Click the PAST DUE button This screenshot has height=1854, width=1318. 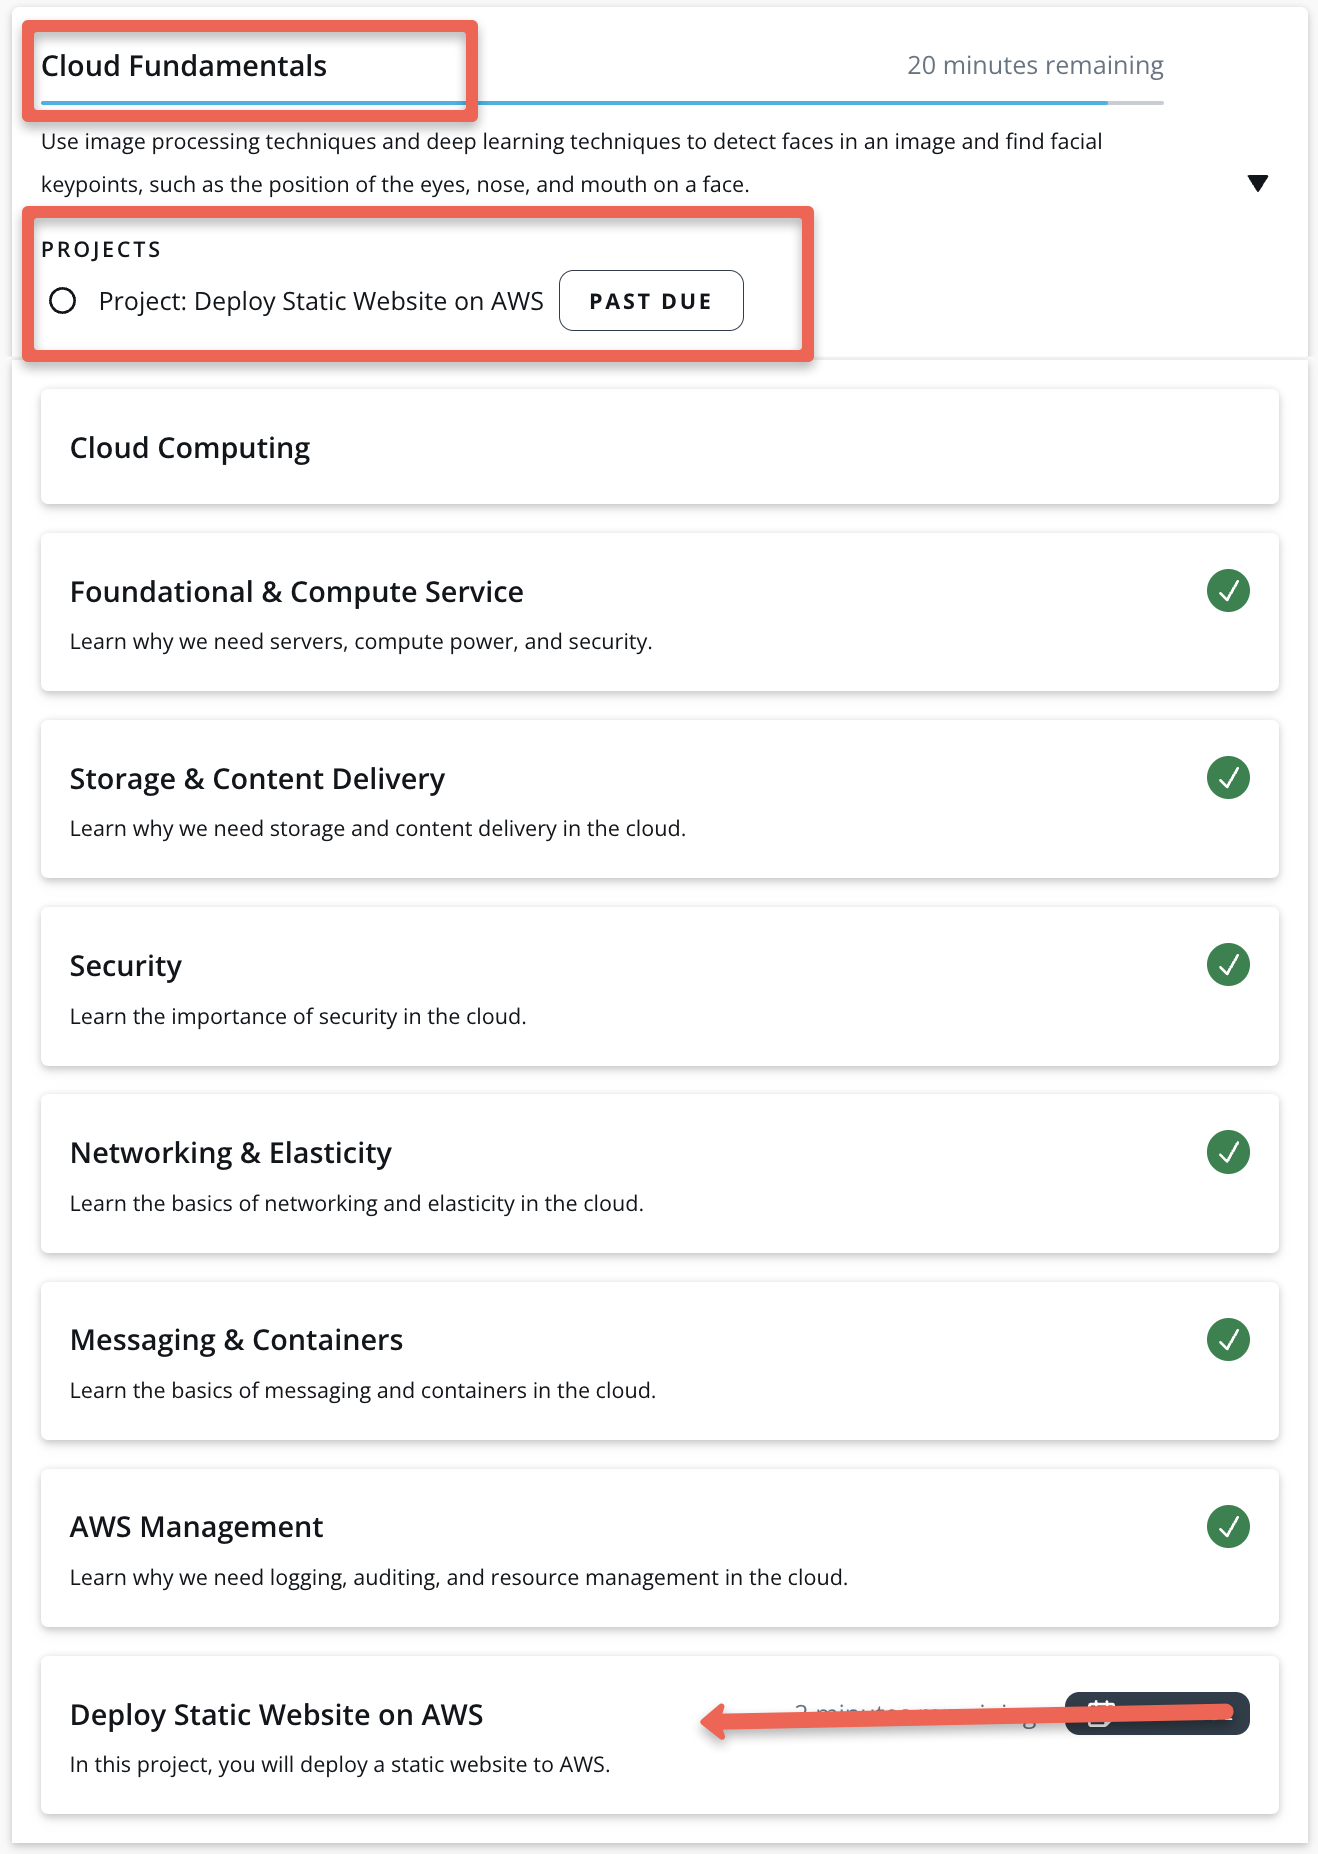[x=651, y=301]
